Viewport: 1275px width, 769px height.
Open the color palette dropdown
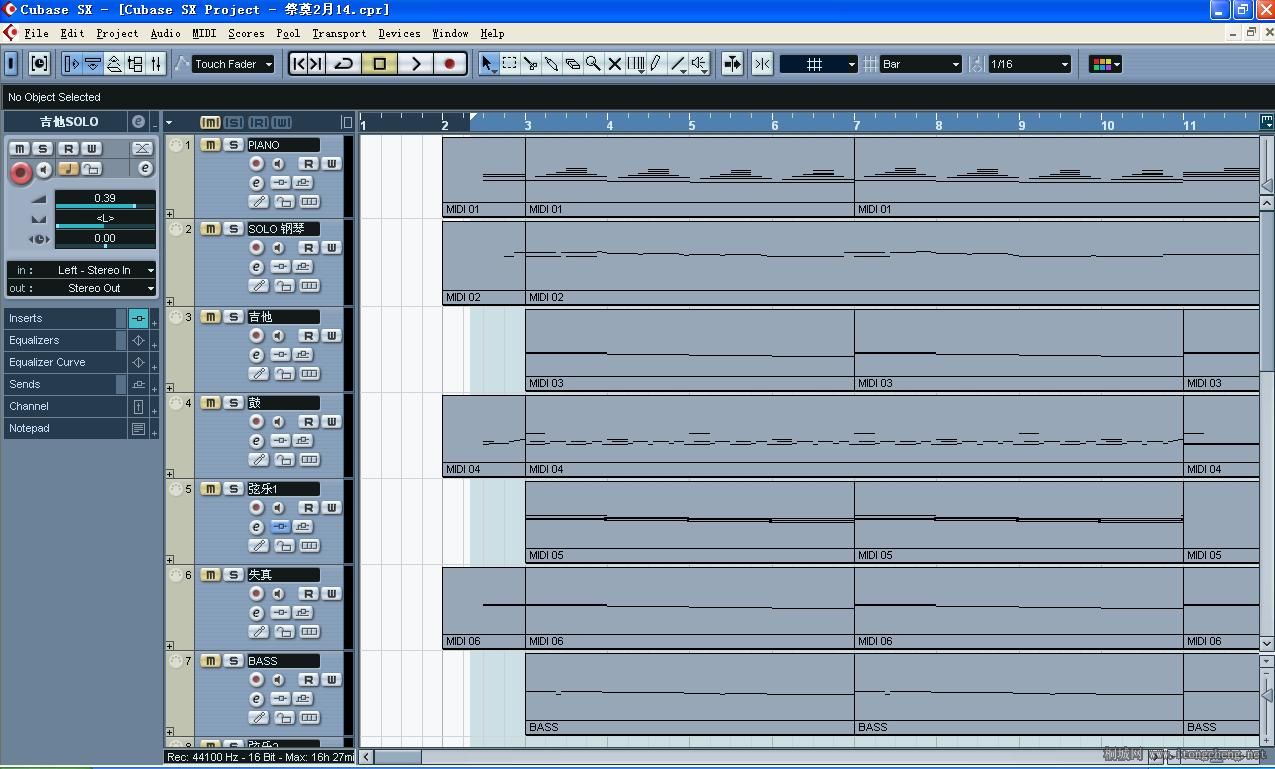click(x=1105, y=64)
